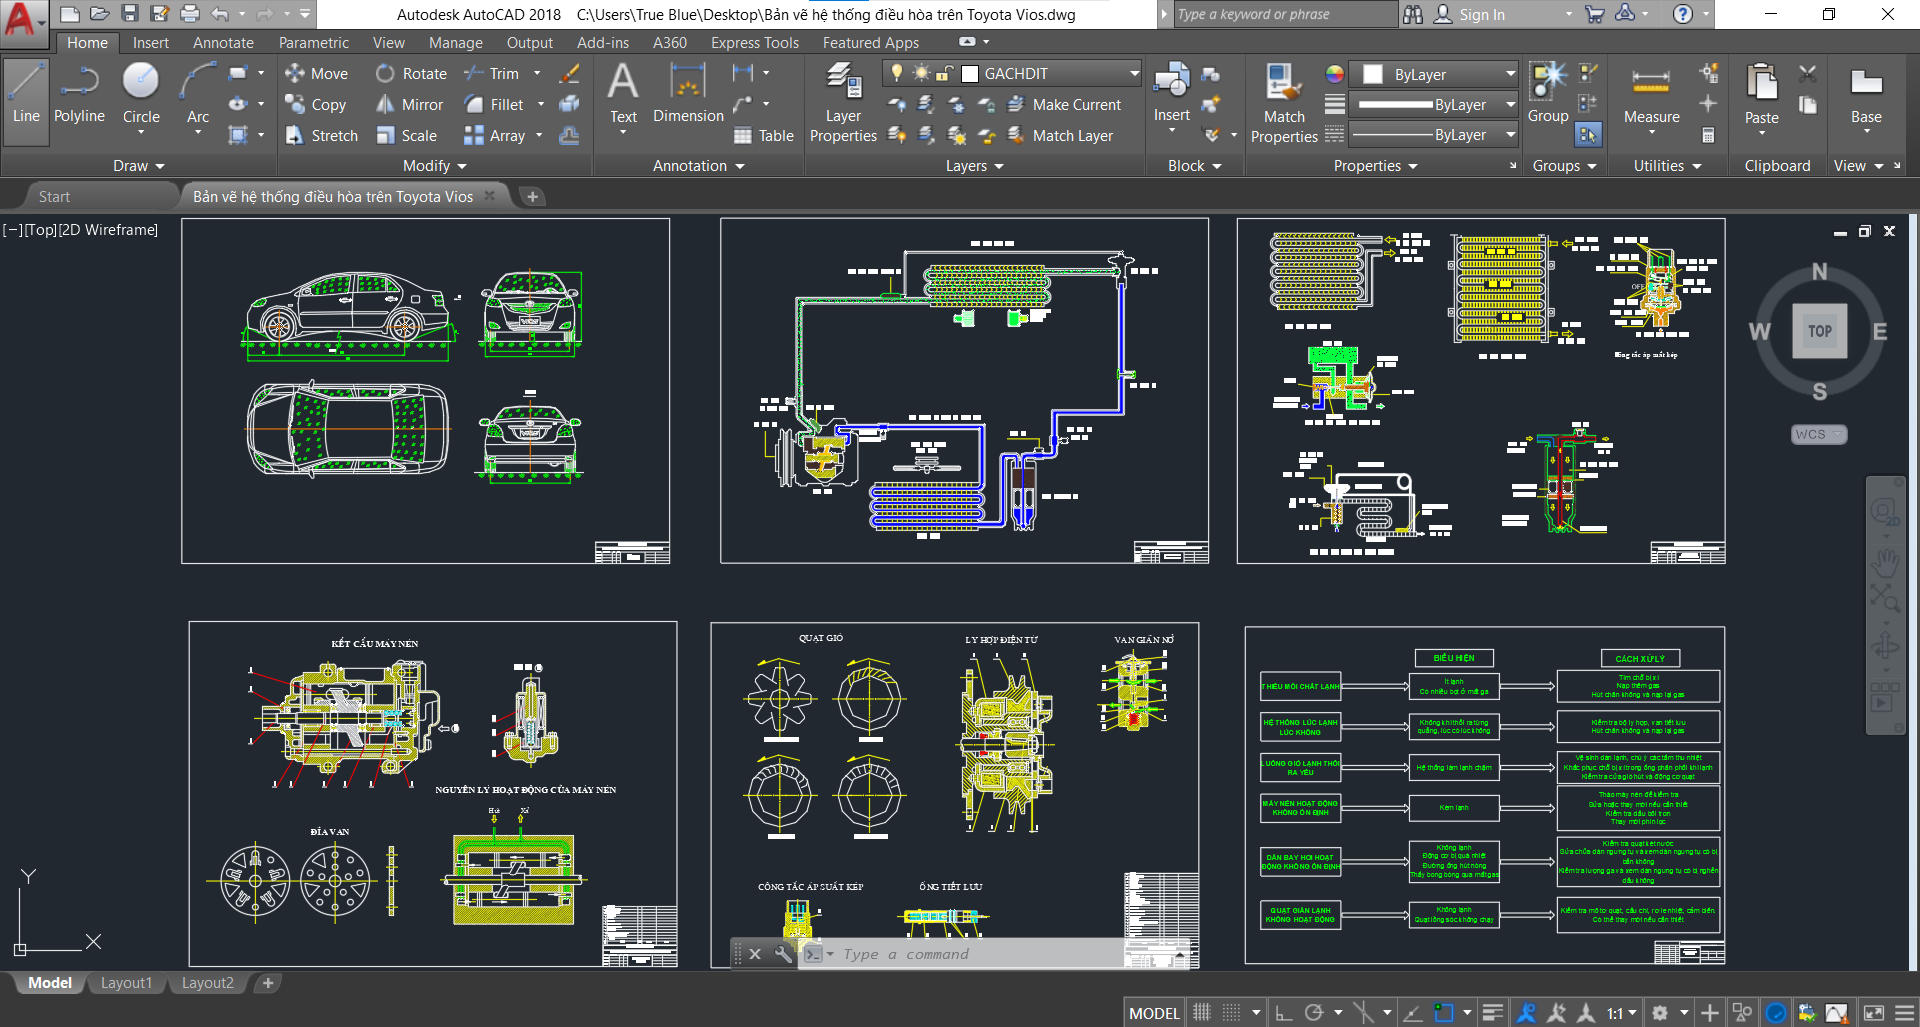Open the Annotate ribbon tab
1920x1027 pixels.
pos(223,42)
